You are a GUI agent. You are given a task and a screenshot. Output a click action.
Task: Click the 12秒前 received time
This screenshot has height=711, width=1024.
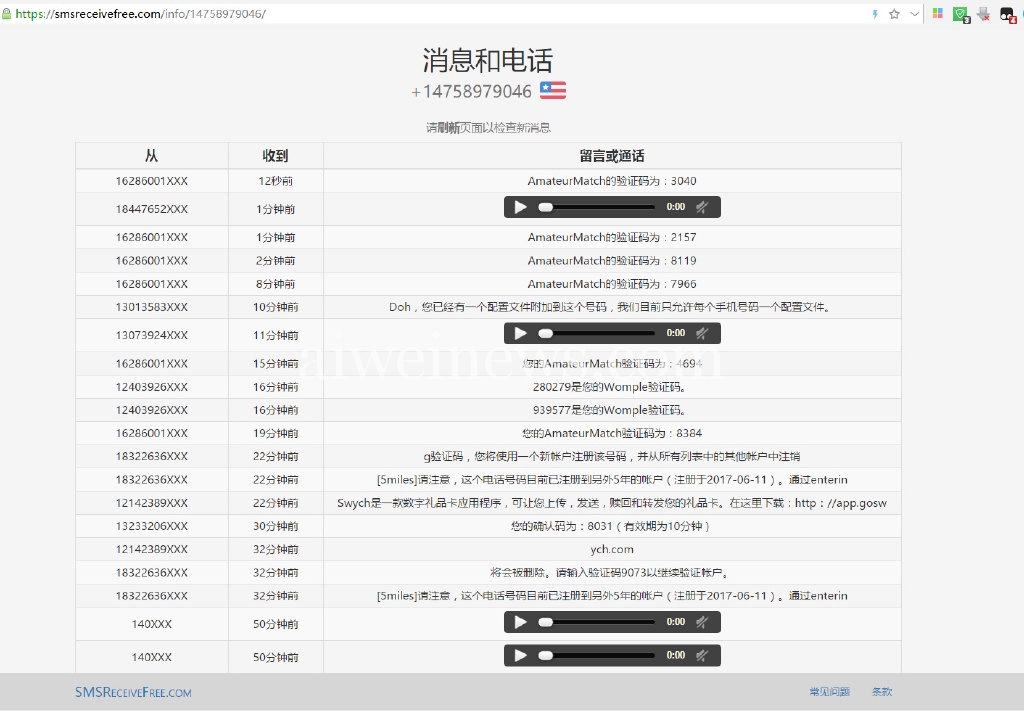click(276, 181)
